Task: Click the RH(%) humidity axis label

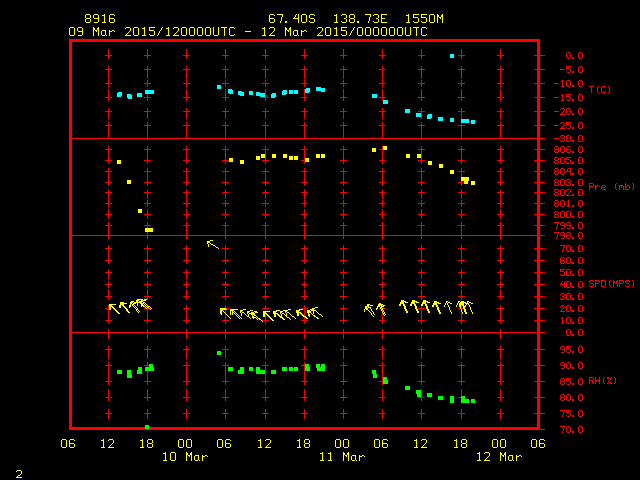Action: tap(602, 381)
